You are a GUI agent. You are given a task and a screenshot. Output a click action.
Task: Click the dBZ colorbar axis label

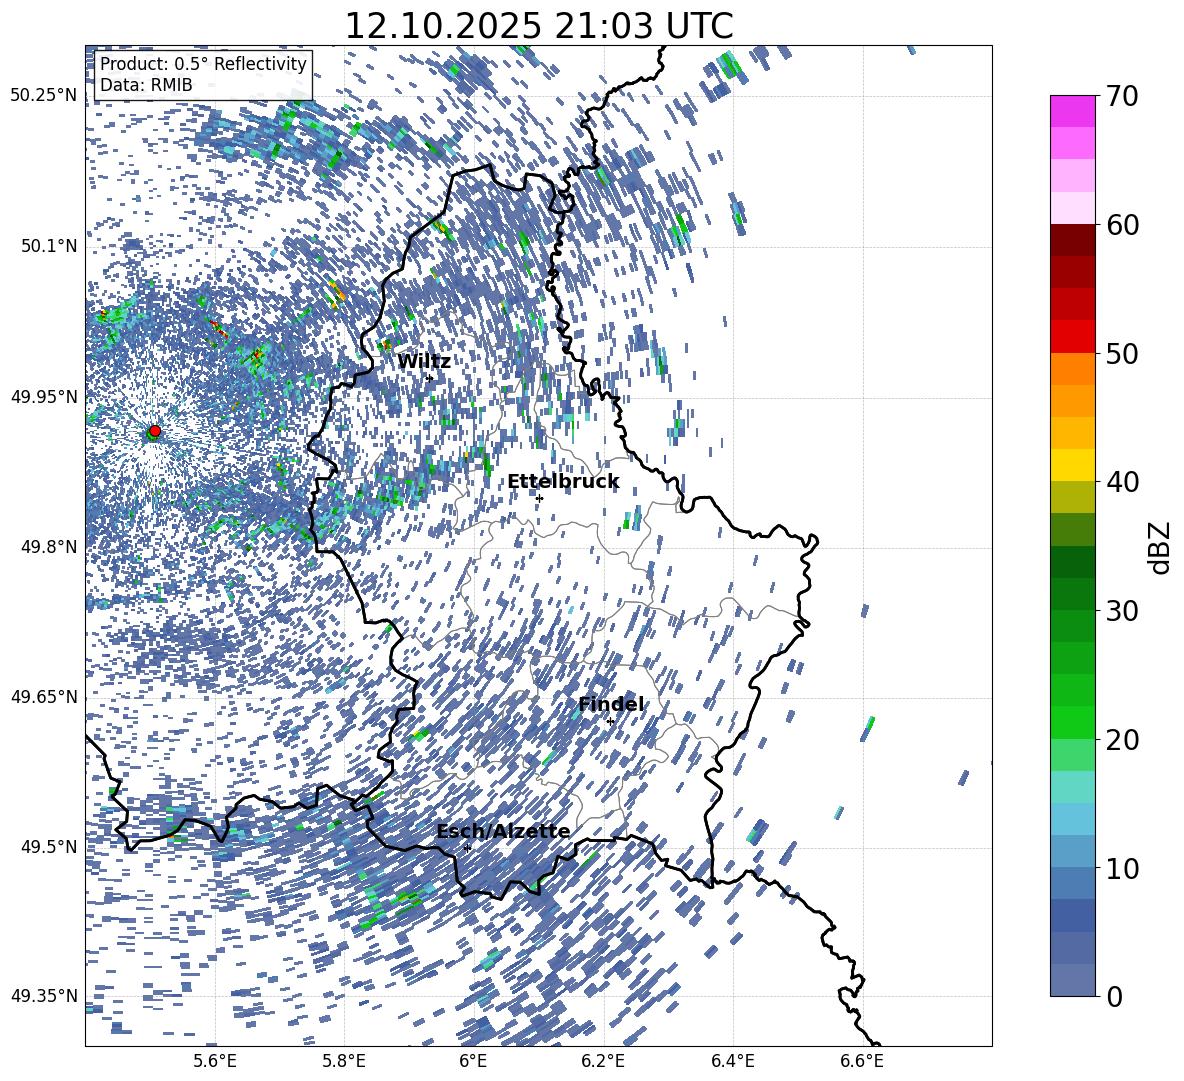[1160, 547]
